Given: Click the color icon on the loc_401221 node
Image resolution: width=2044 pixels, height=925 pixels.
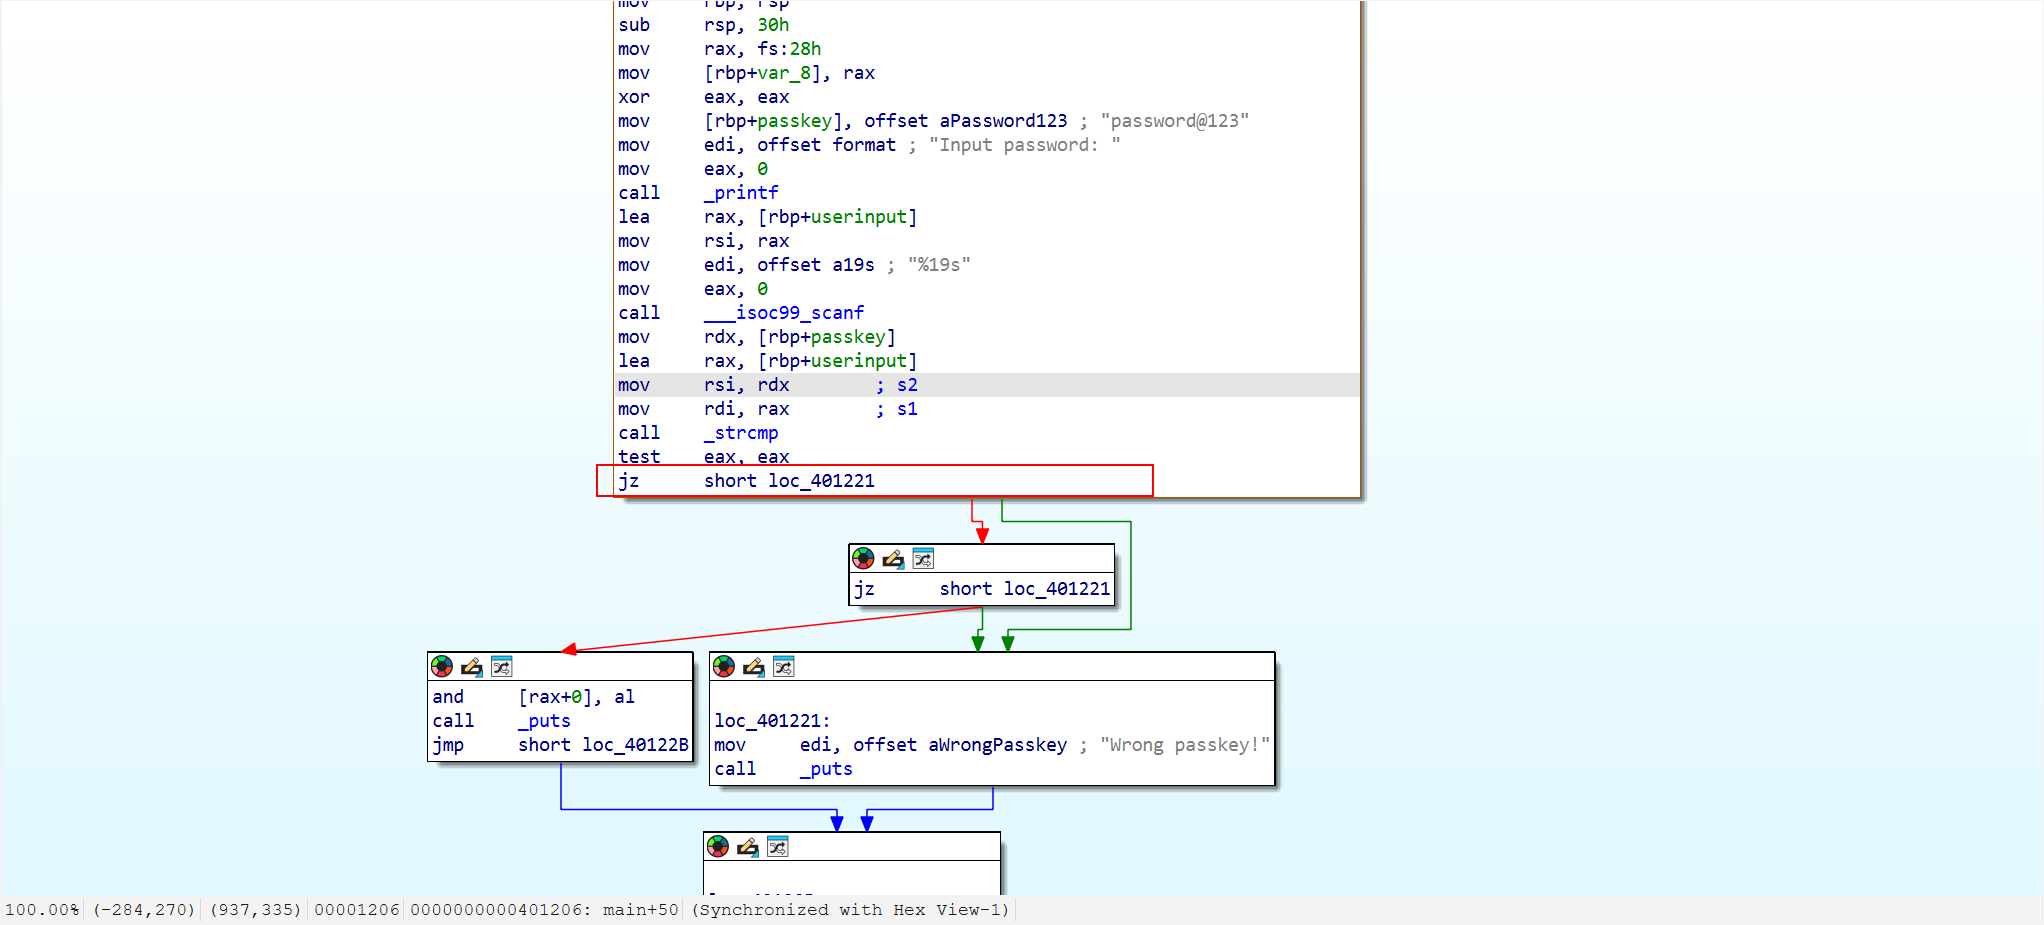Looking at the screenshot, I should pos(723,666).
